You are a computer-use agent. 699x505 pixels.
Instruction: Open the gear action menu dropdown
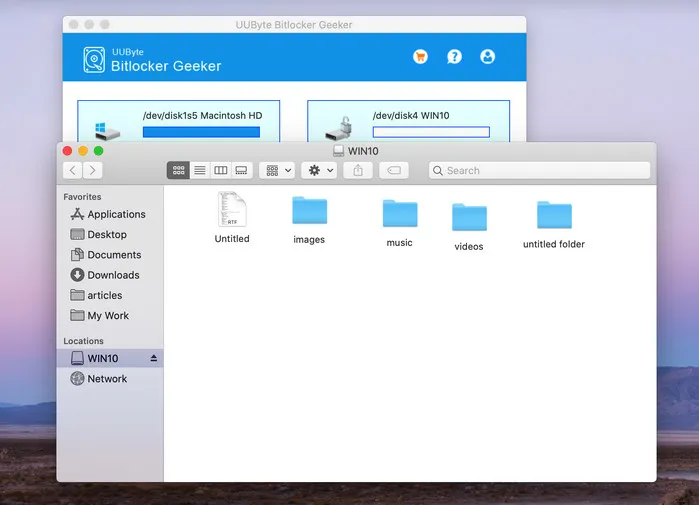[x=319, y=170]
